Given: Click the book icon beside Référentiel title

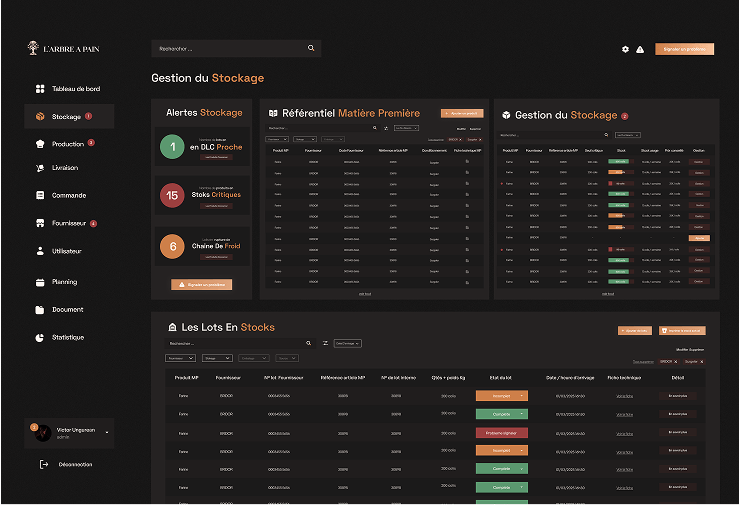Looking at the screenshot, I should pyautogui.click(x=273, y=113).
